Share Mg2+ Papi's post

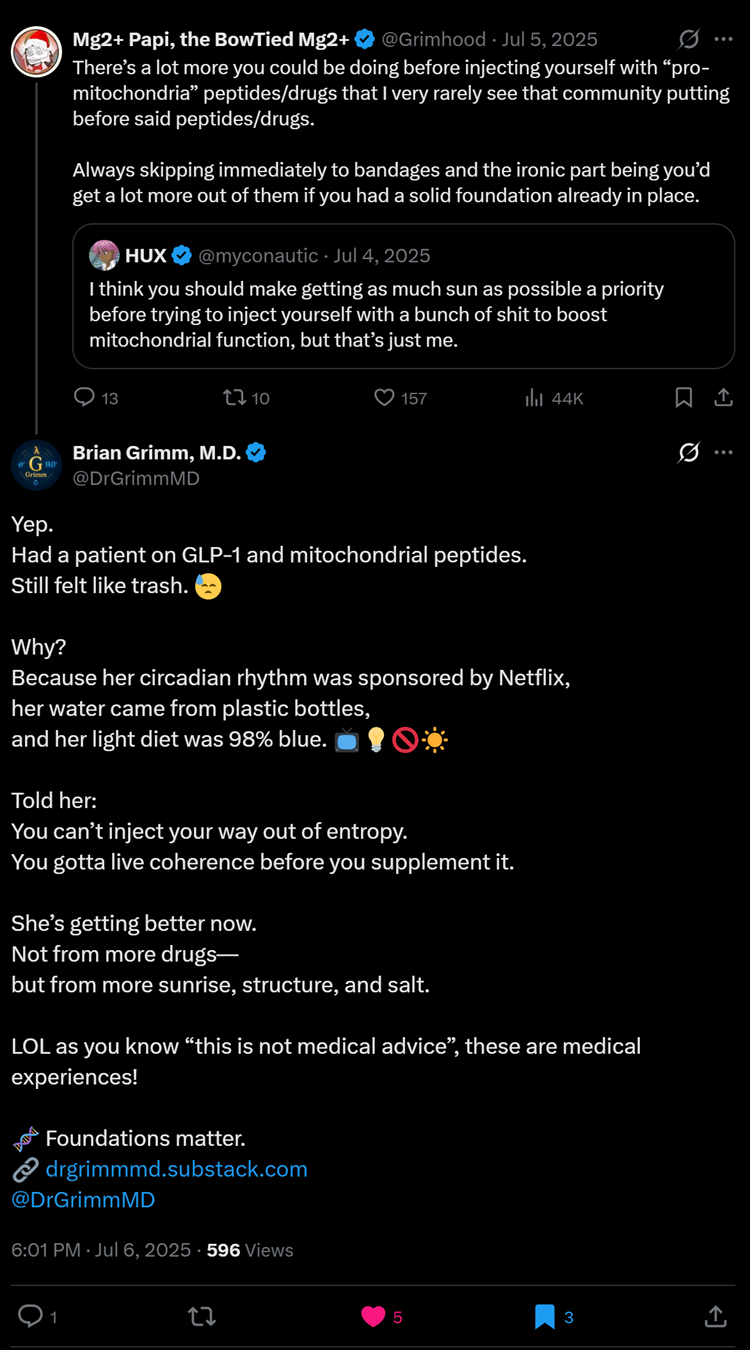tap(723, 398)
